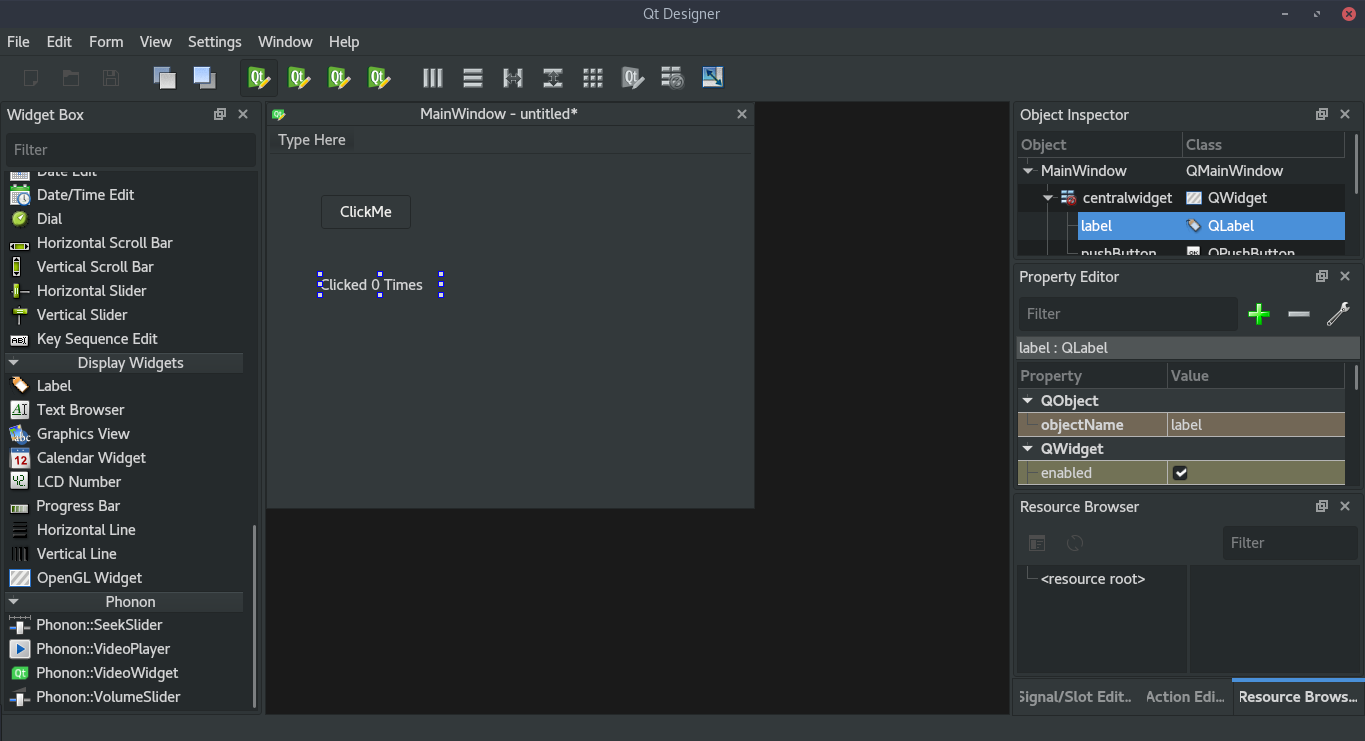The width and height of the screenshot is (1365, 741).
Task: Select the Edit Widgets mode icon
Action: (258, 77)
